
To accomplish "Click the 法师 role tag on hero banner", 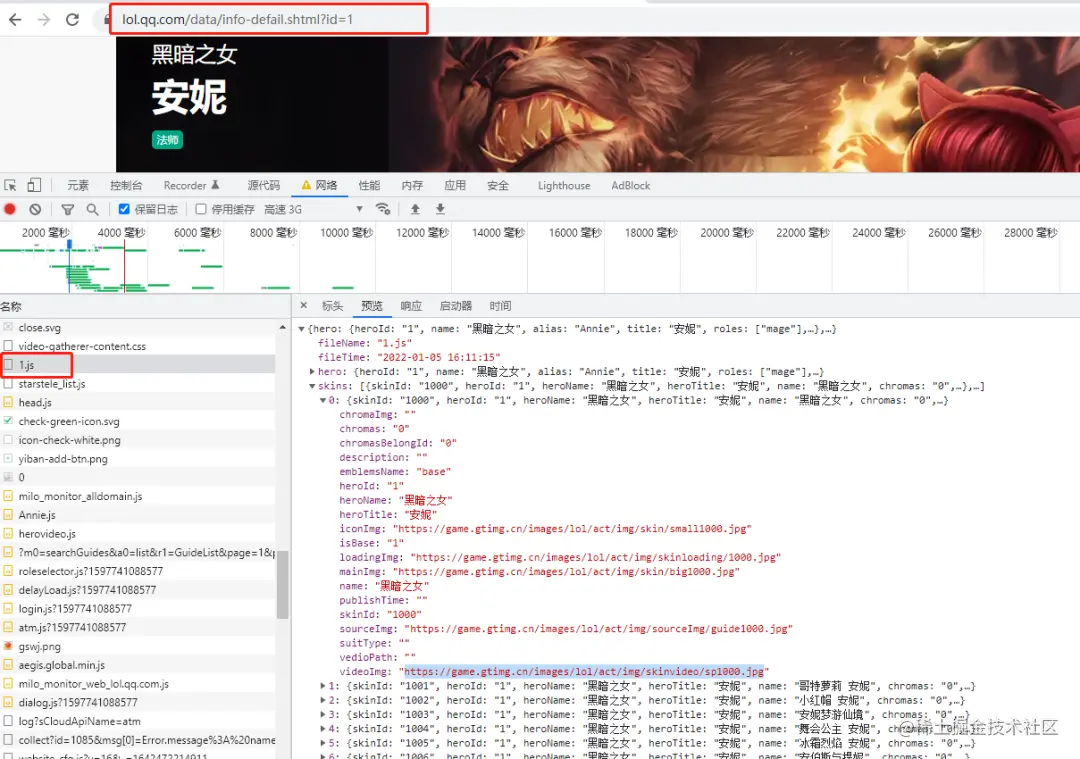I will (x=167, y=140).
